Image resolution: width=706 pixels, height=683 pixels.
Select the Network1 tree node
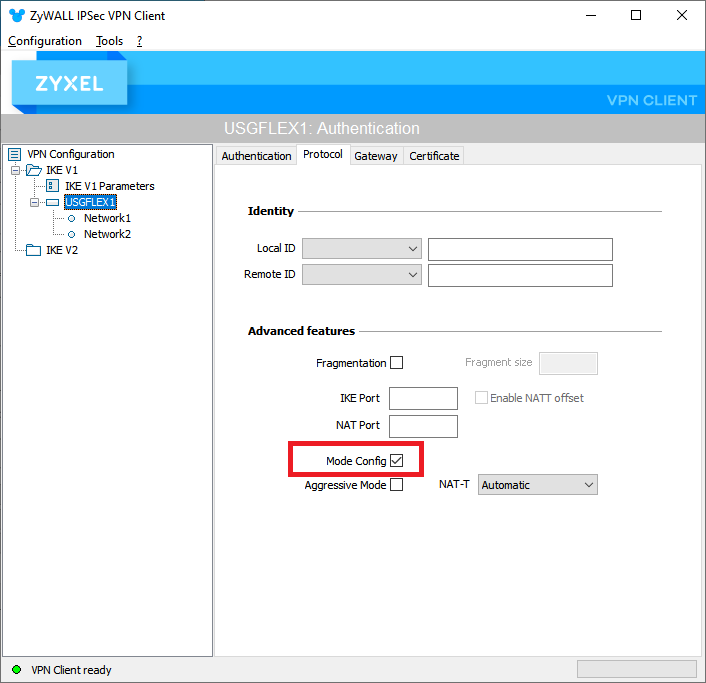[x=107, y=218]
